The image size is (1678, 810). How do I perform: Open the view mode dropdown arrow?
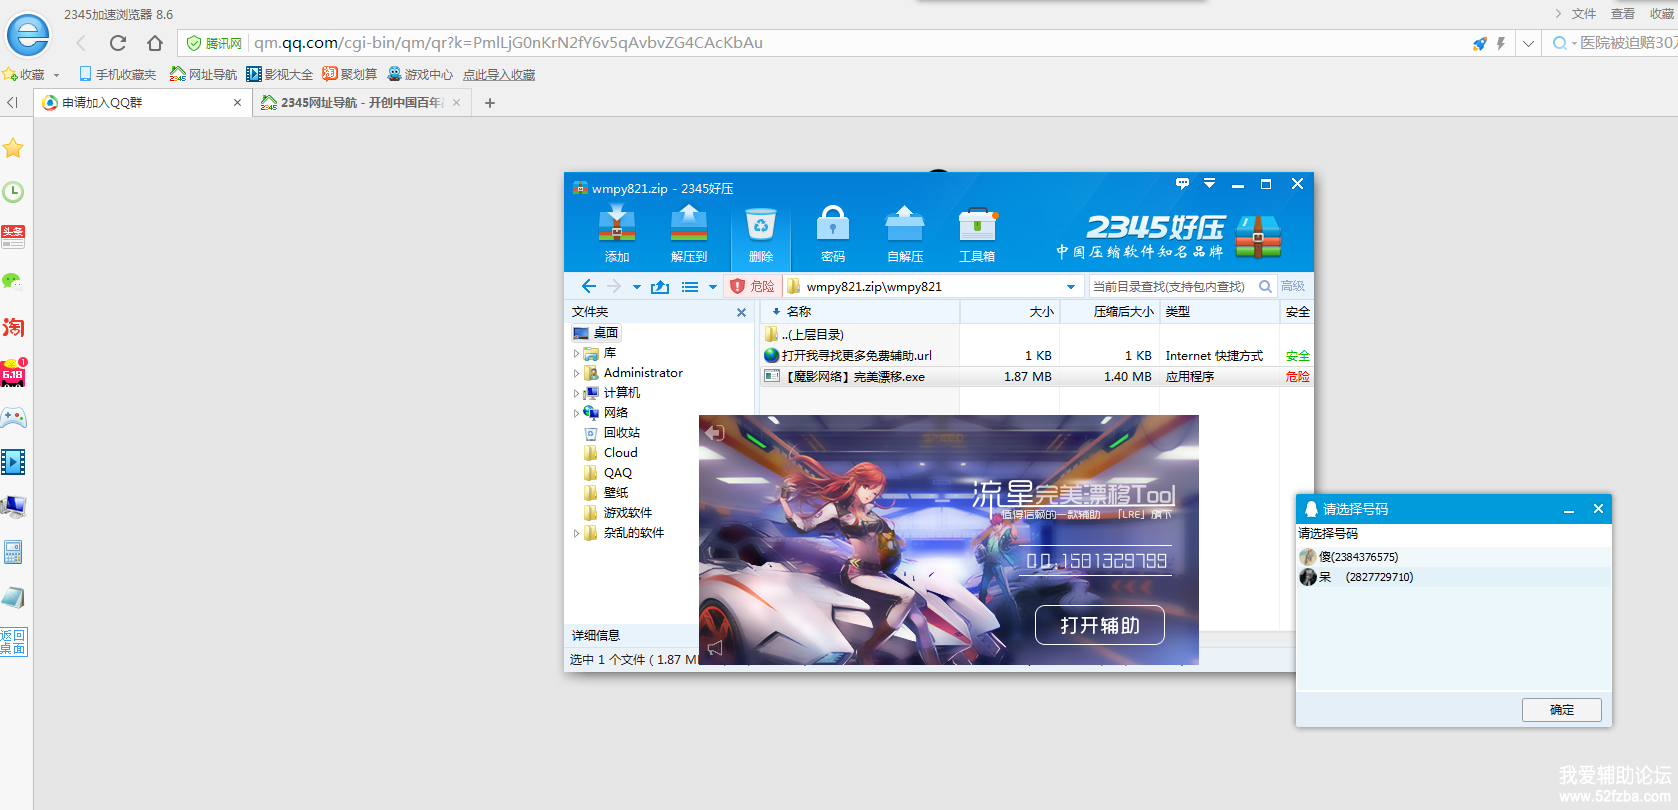click(713, 287)
